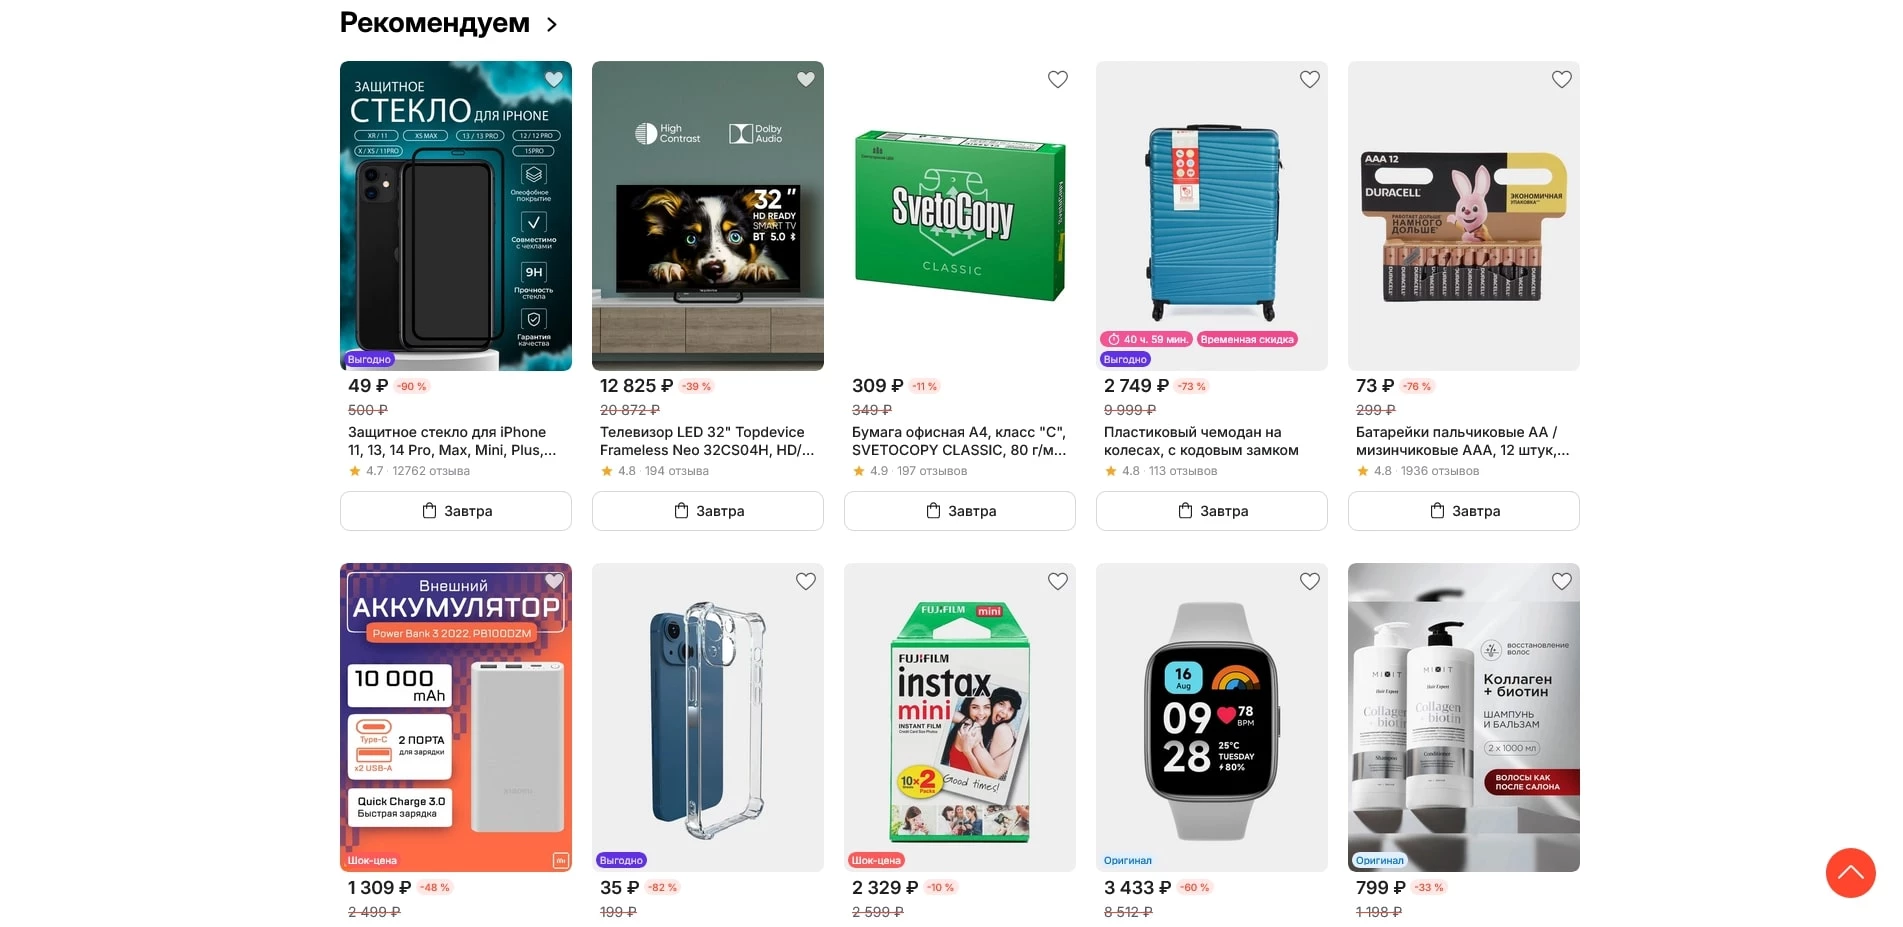Open SvetoCopy paper product image
This screenshot has width=1903, height=927.
pos(960,215)
